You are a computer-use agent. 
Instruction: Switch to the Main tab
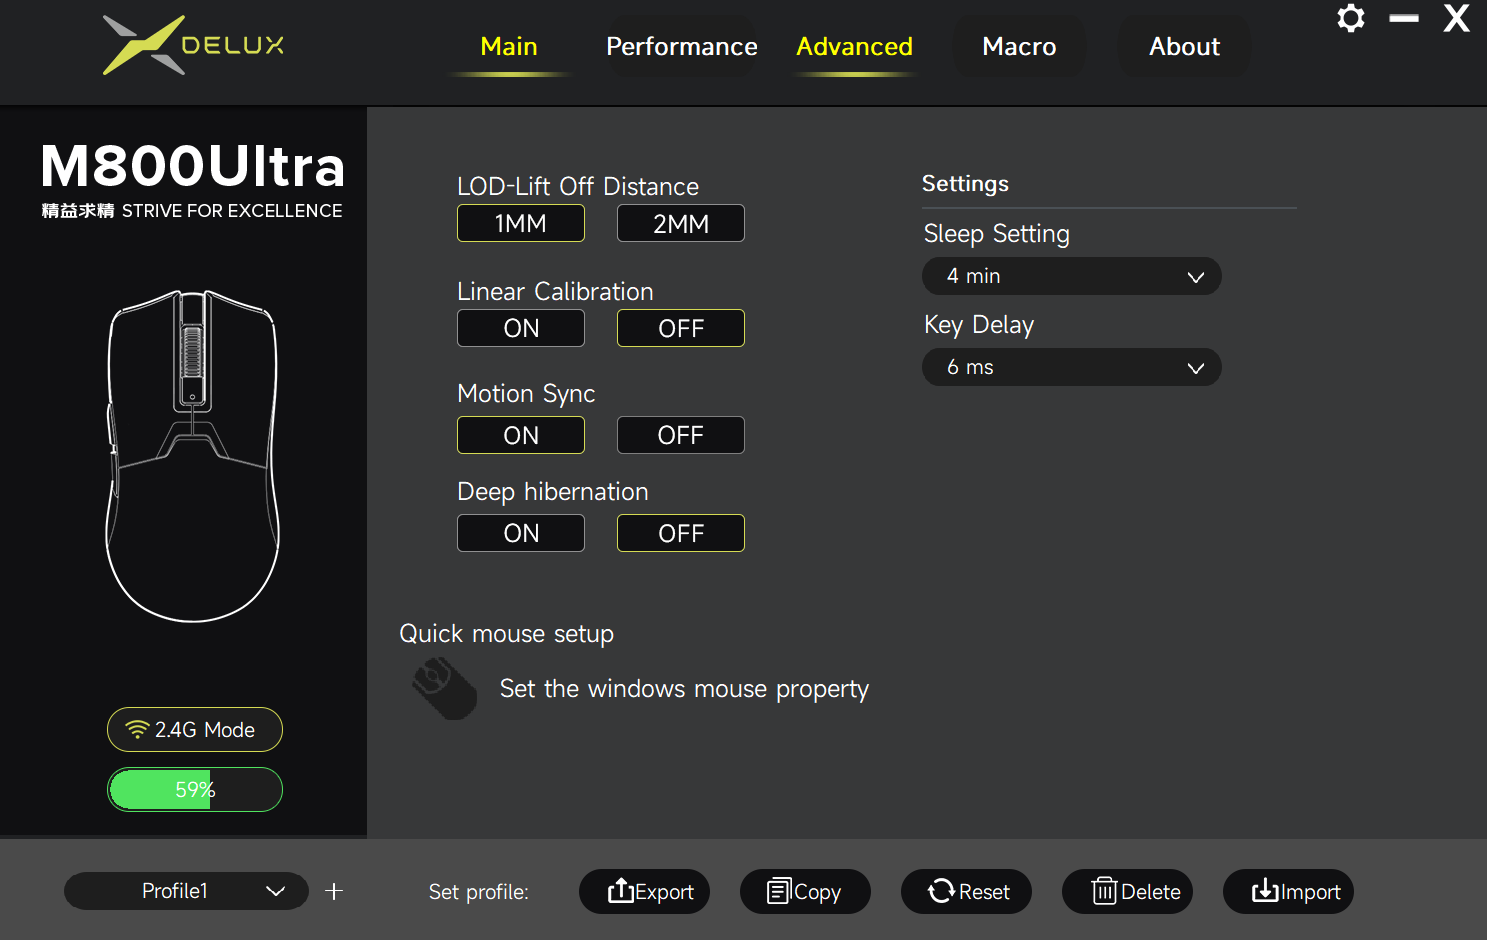coord(509,47)
